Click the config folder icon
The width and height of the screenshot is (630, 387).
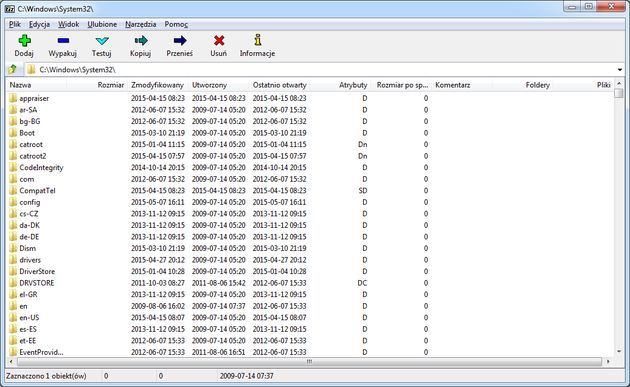pyautogui.click(x=13, y=202)
